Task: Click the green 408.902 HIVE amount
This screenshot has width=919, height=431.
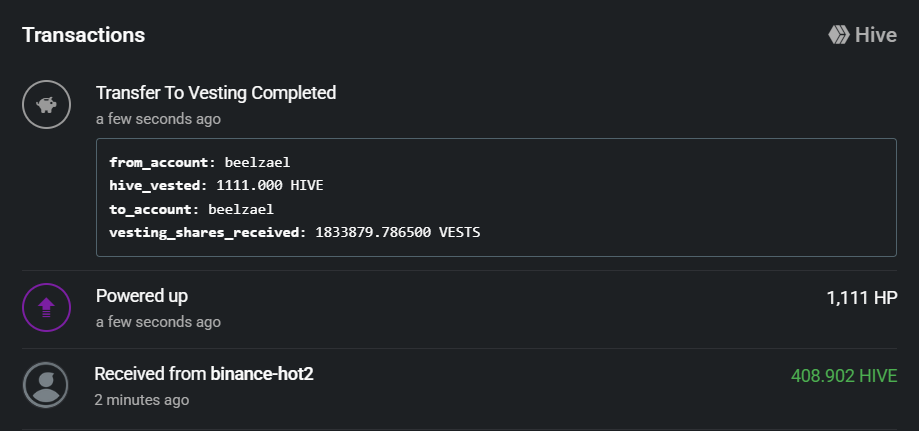Action: pyautogui.click(x=843, y=376)
